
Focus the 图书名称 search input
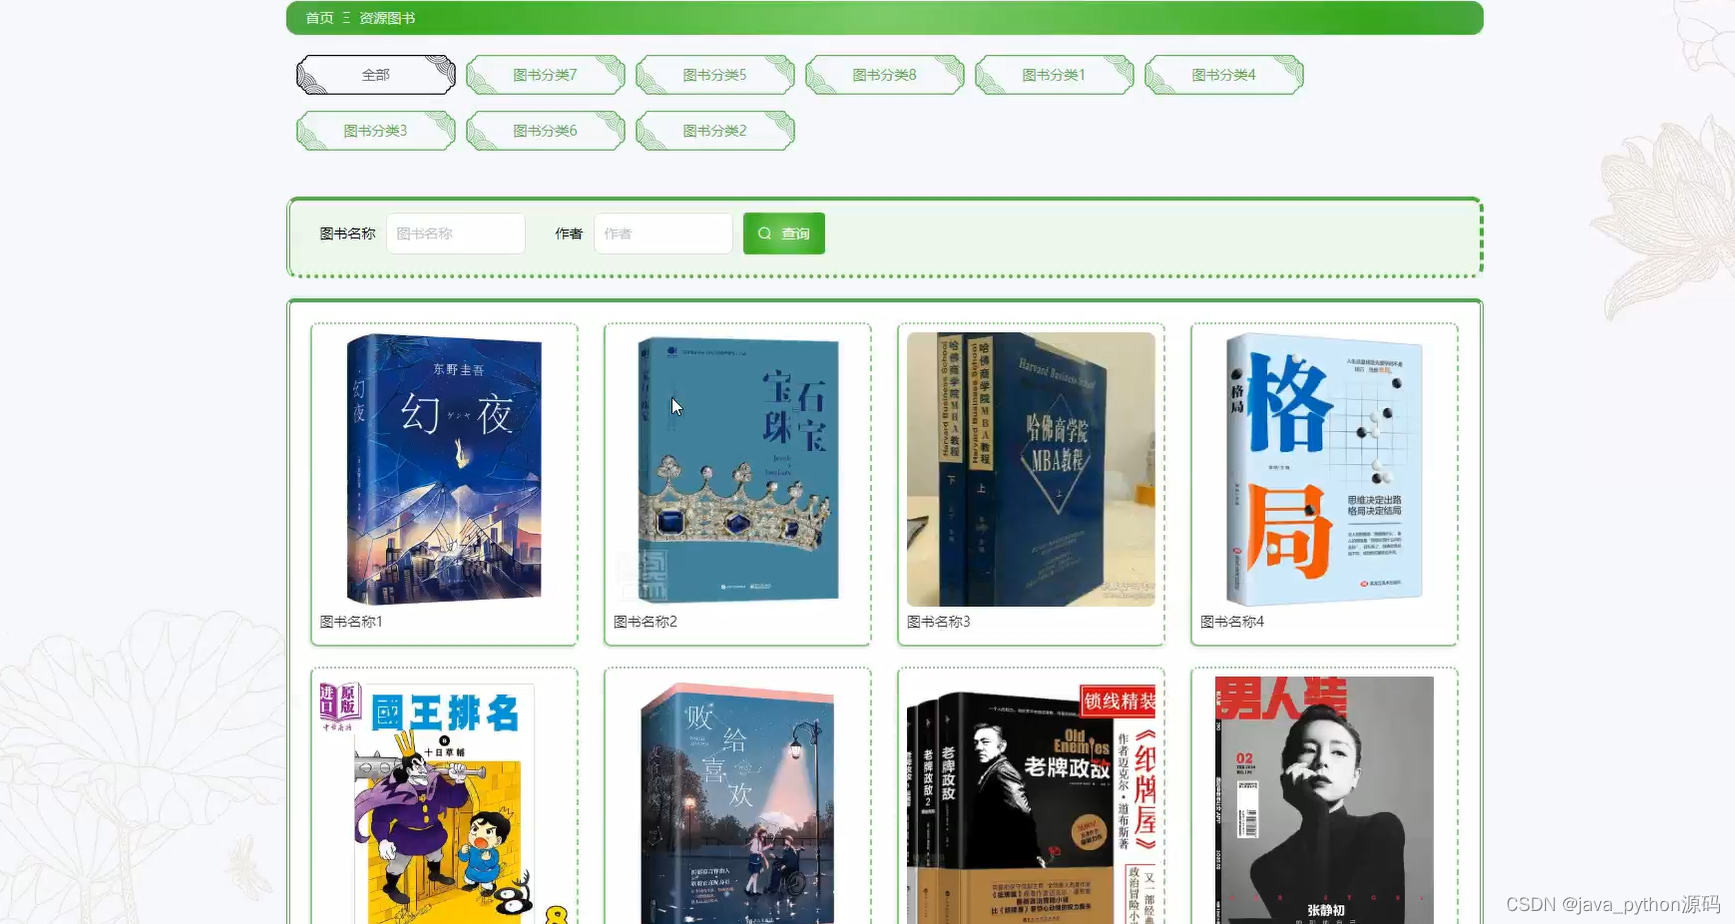(x=456, y=233)
